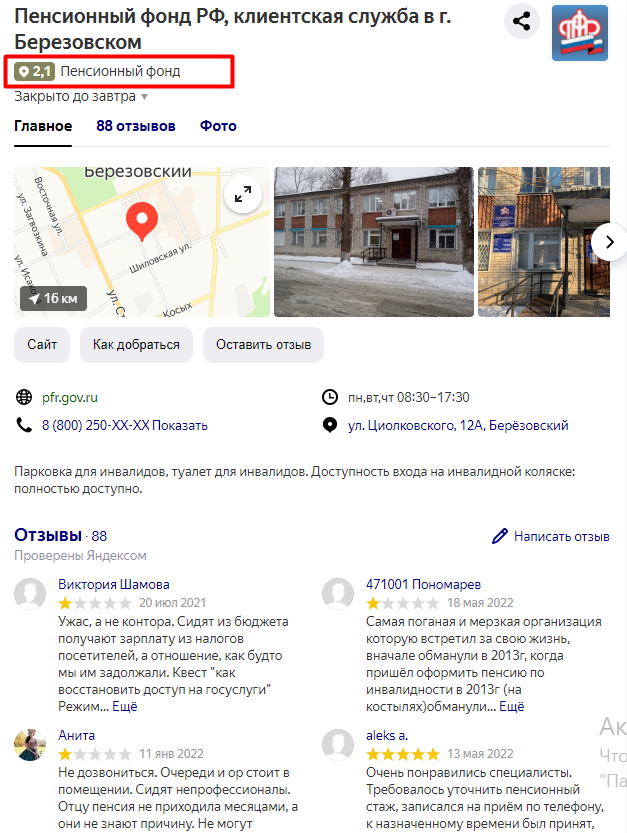The width and height of the screenshot is (627, 833).
Task: Click the Оставить отзыв button
Action: click(x=264, y=345)
